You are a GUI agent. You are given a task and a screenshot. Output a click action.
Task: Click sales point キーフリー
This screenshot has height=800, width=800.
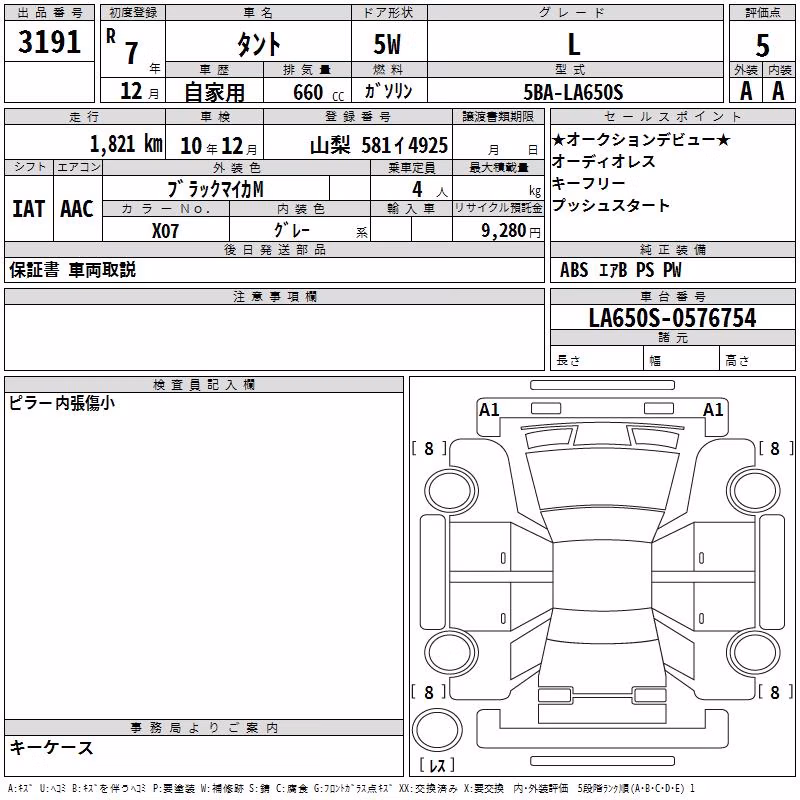pos(589,183)
